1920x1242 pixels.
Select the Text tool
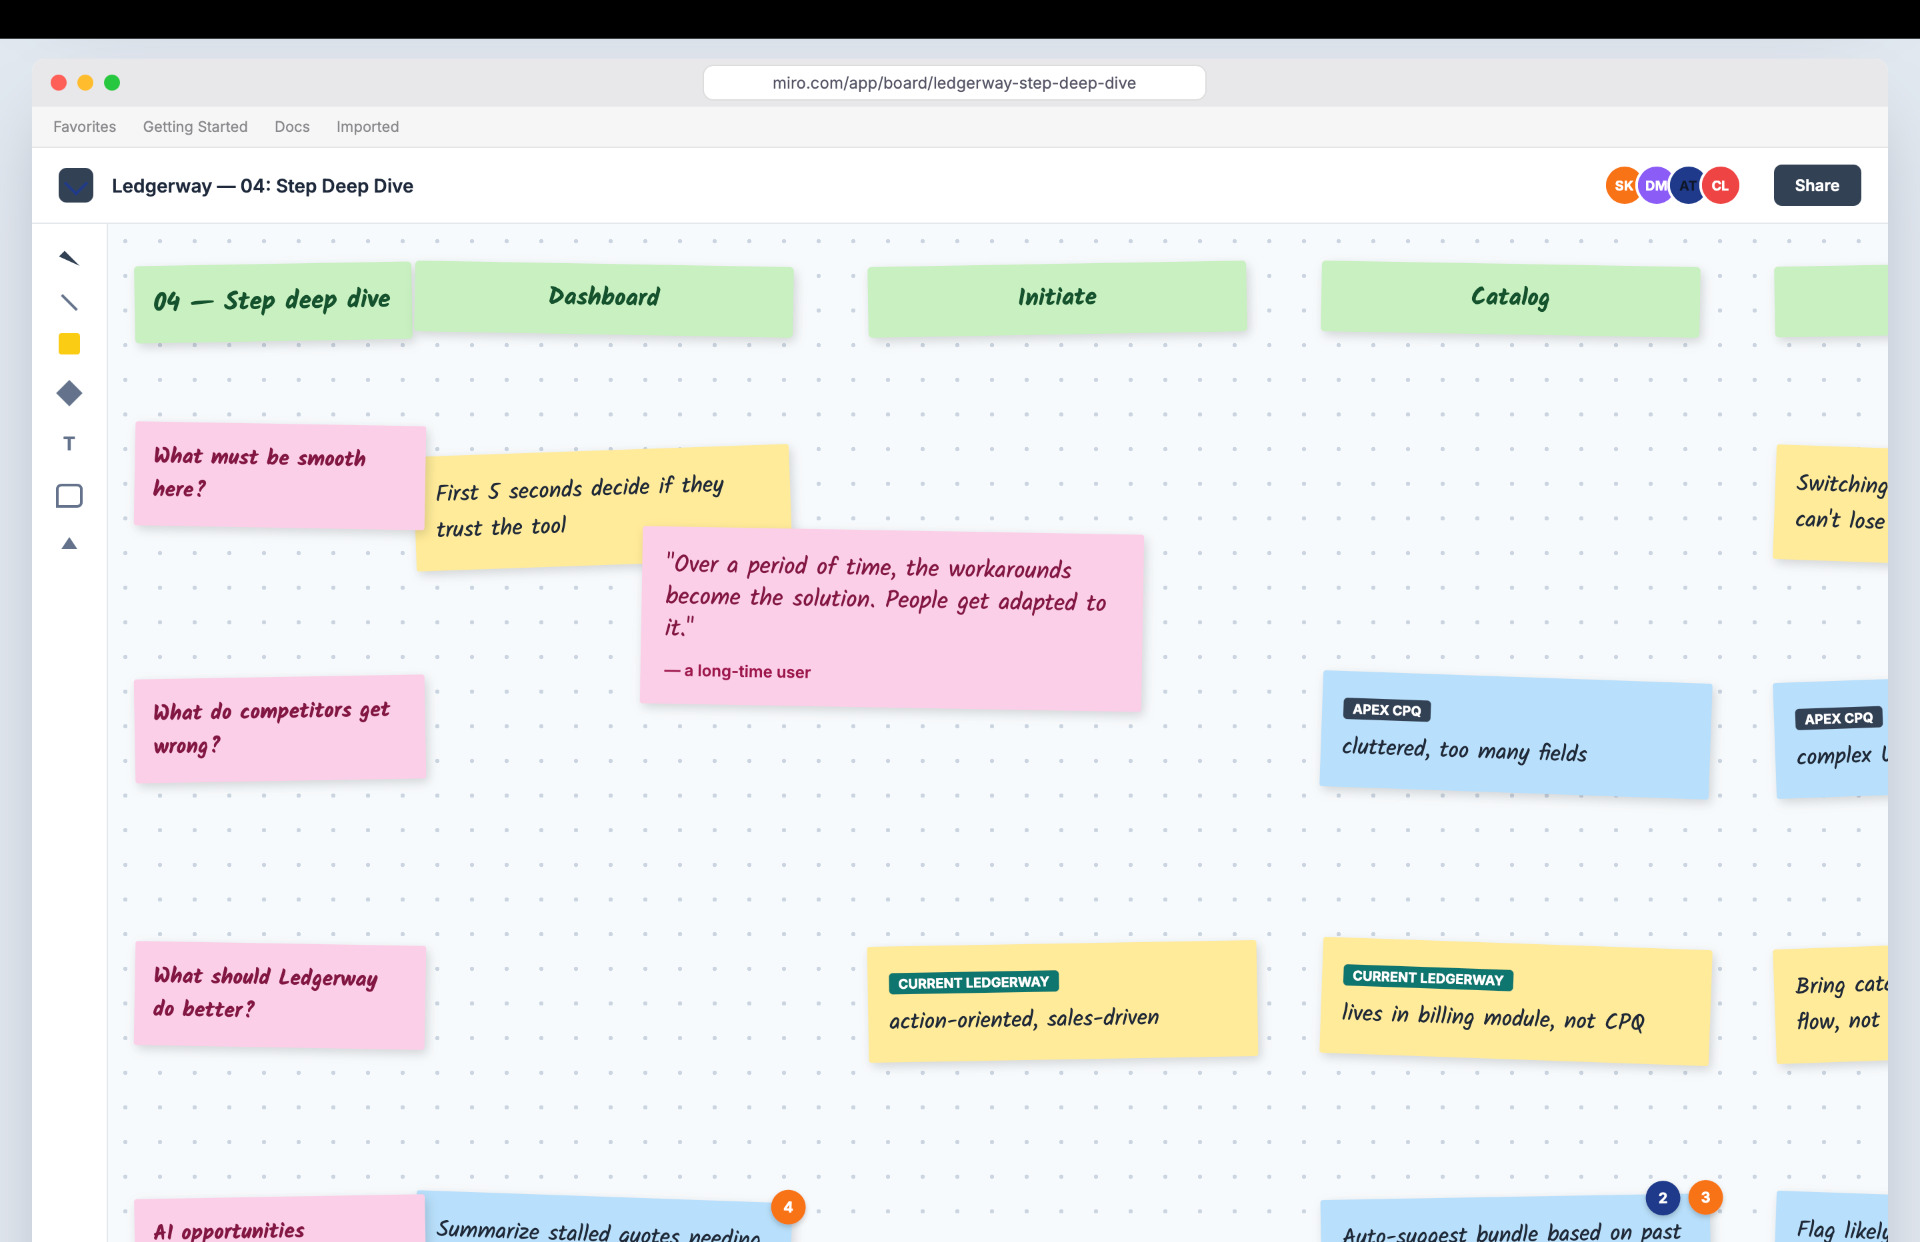69,444
